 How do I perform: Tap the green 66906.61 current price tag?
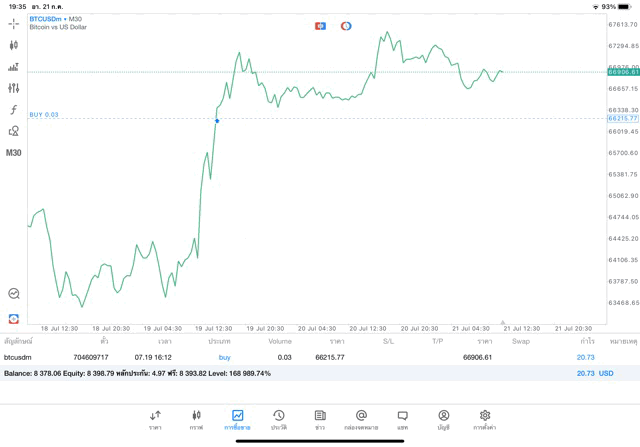pos(622,72)
